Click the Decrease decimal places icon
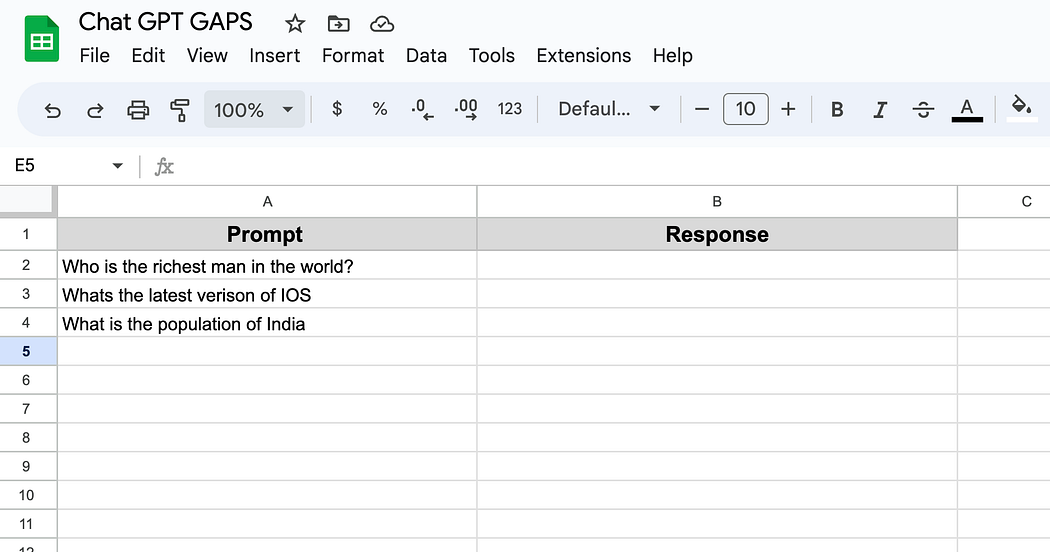 click(422, 109)
